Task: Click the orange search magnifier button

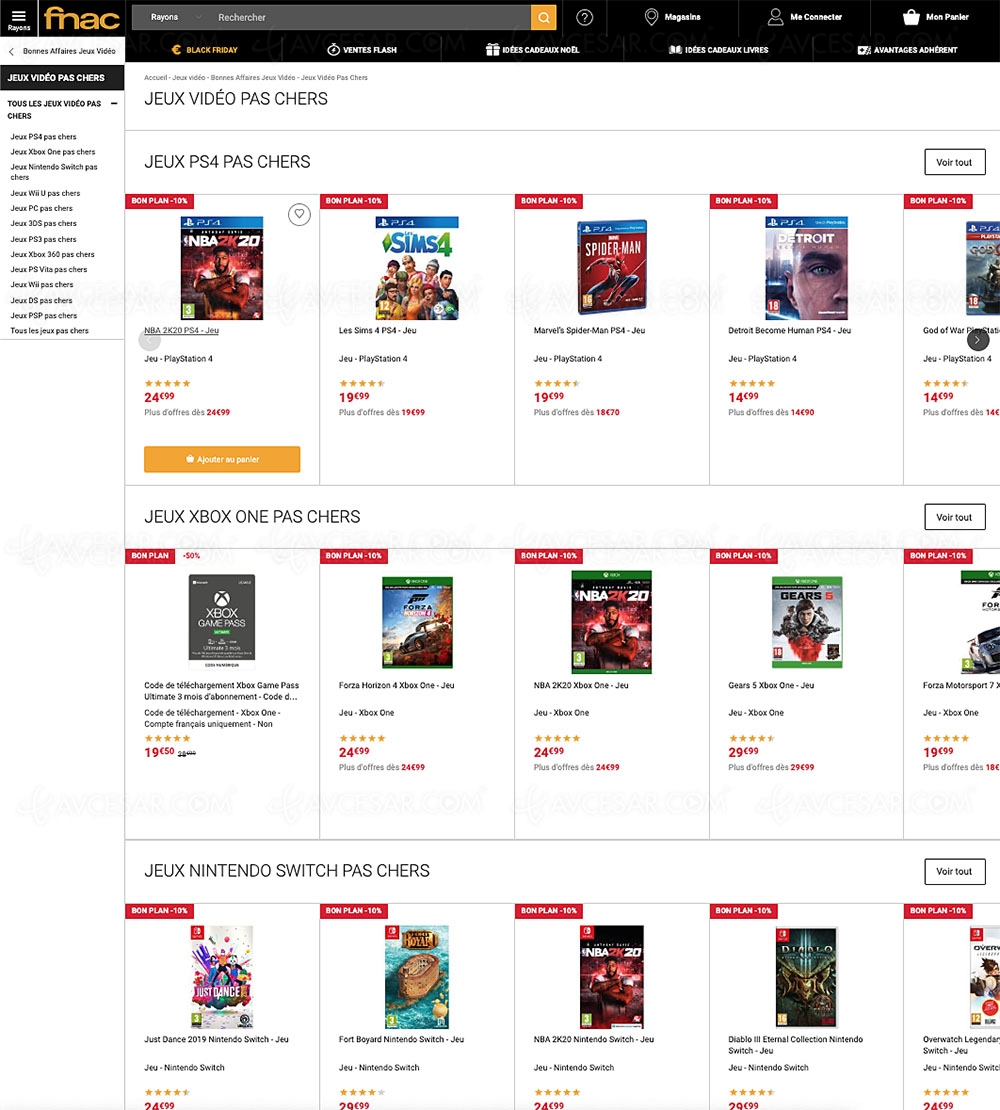Action: point(543,17)
